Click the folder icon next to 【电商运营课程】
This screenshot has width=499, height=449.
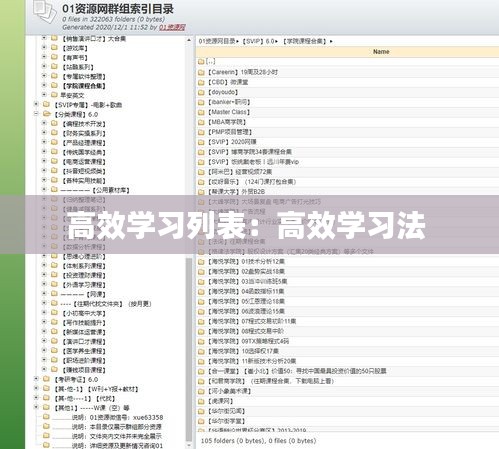pyautogui.click(x=54, y=161)
